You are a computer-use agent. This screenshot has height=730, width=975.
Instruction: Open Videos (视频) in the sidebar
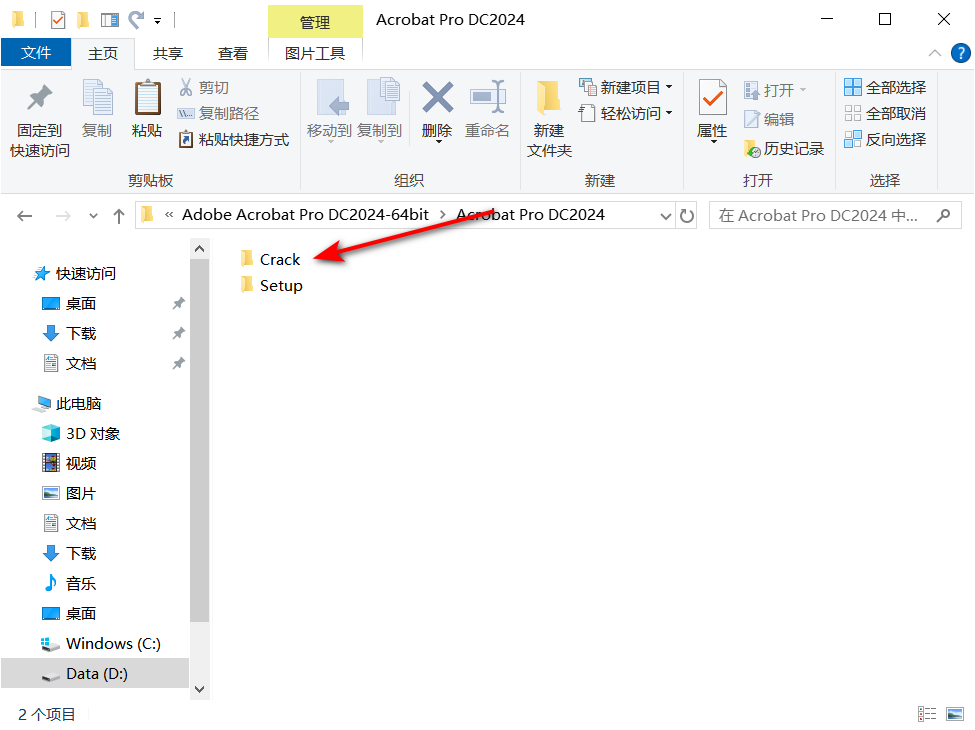click(69, 463)
